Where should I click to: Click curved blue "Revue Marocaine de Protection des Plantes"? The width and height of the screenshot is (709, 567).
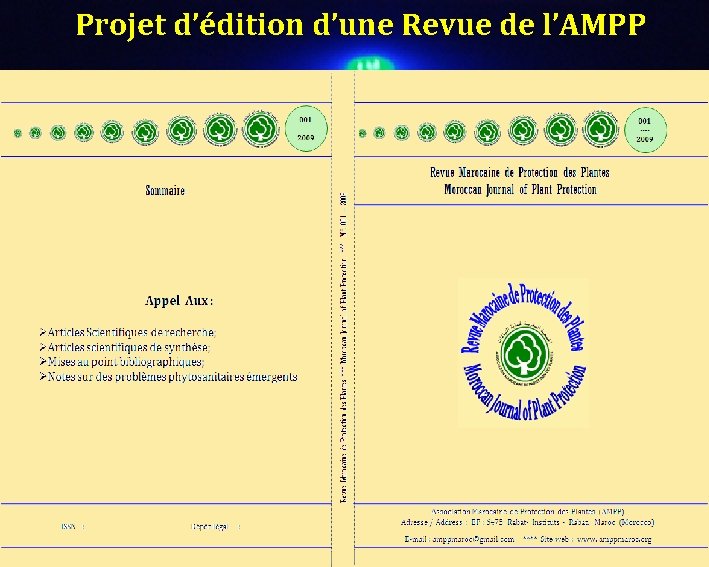point(523,317)
